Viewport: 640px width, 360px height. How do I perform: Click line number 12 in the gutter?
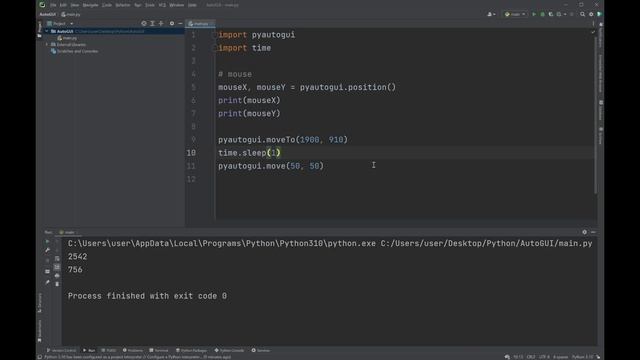[191, 179]
